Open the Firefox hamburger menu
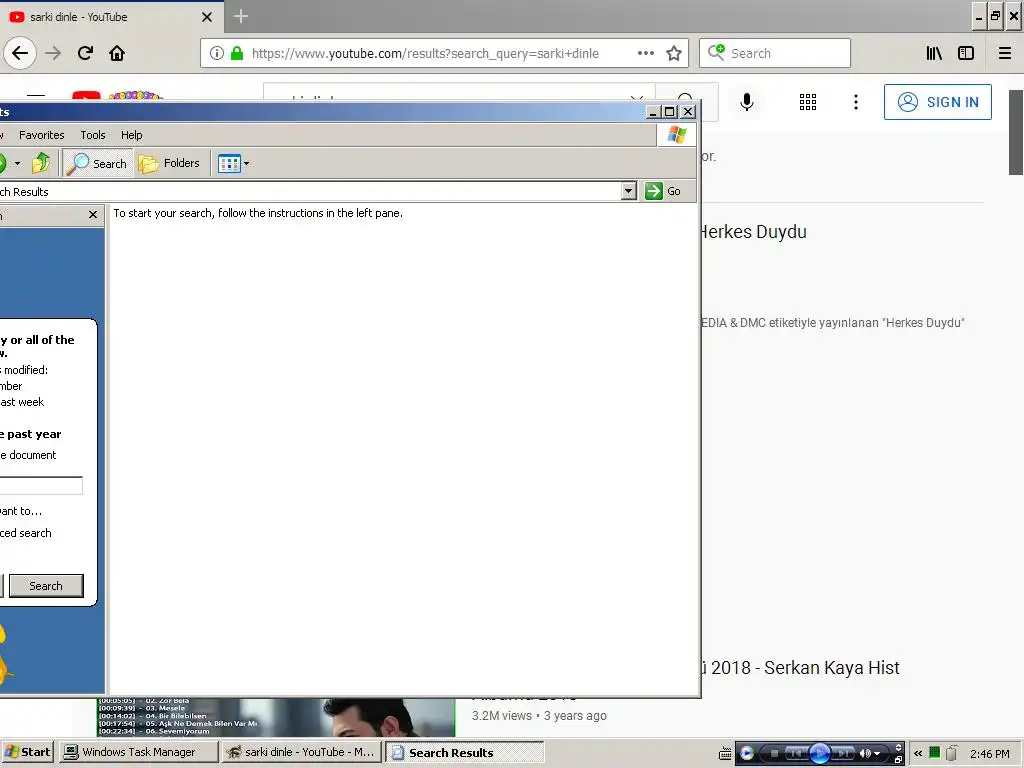Image resolution: width=1024 pixels, height=768 pixels. (x=1004, y=54)
